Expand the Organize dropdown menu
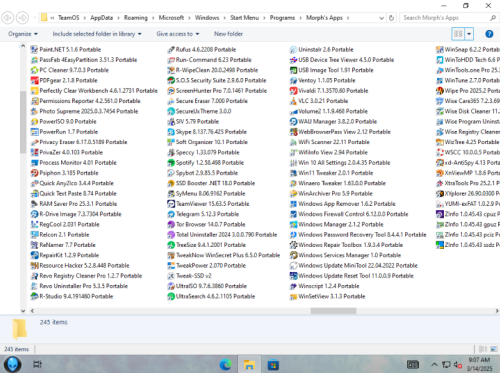 coord(23,34)
